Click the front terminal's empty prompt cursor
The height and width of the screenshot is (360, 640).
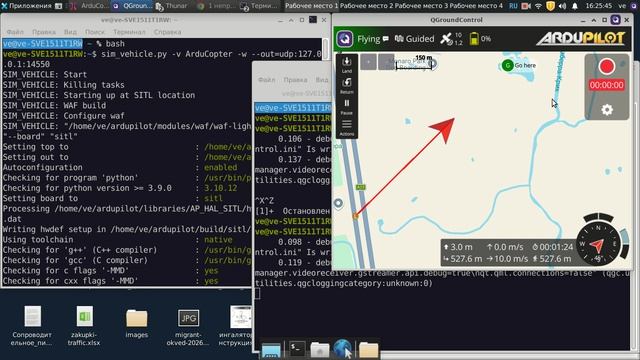pos(257,293)
